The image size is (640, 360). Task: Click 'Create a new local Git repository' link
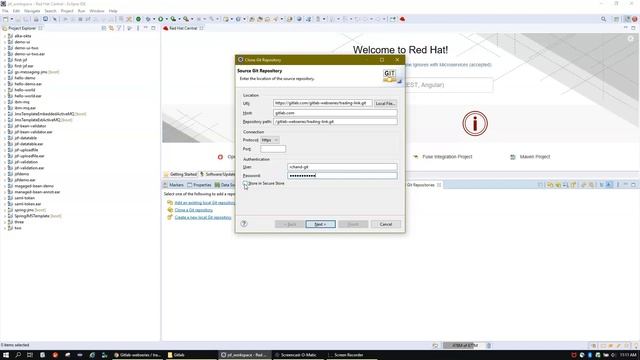pos(203,217)
